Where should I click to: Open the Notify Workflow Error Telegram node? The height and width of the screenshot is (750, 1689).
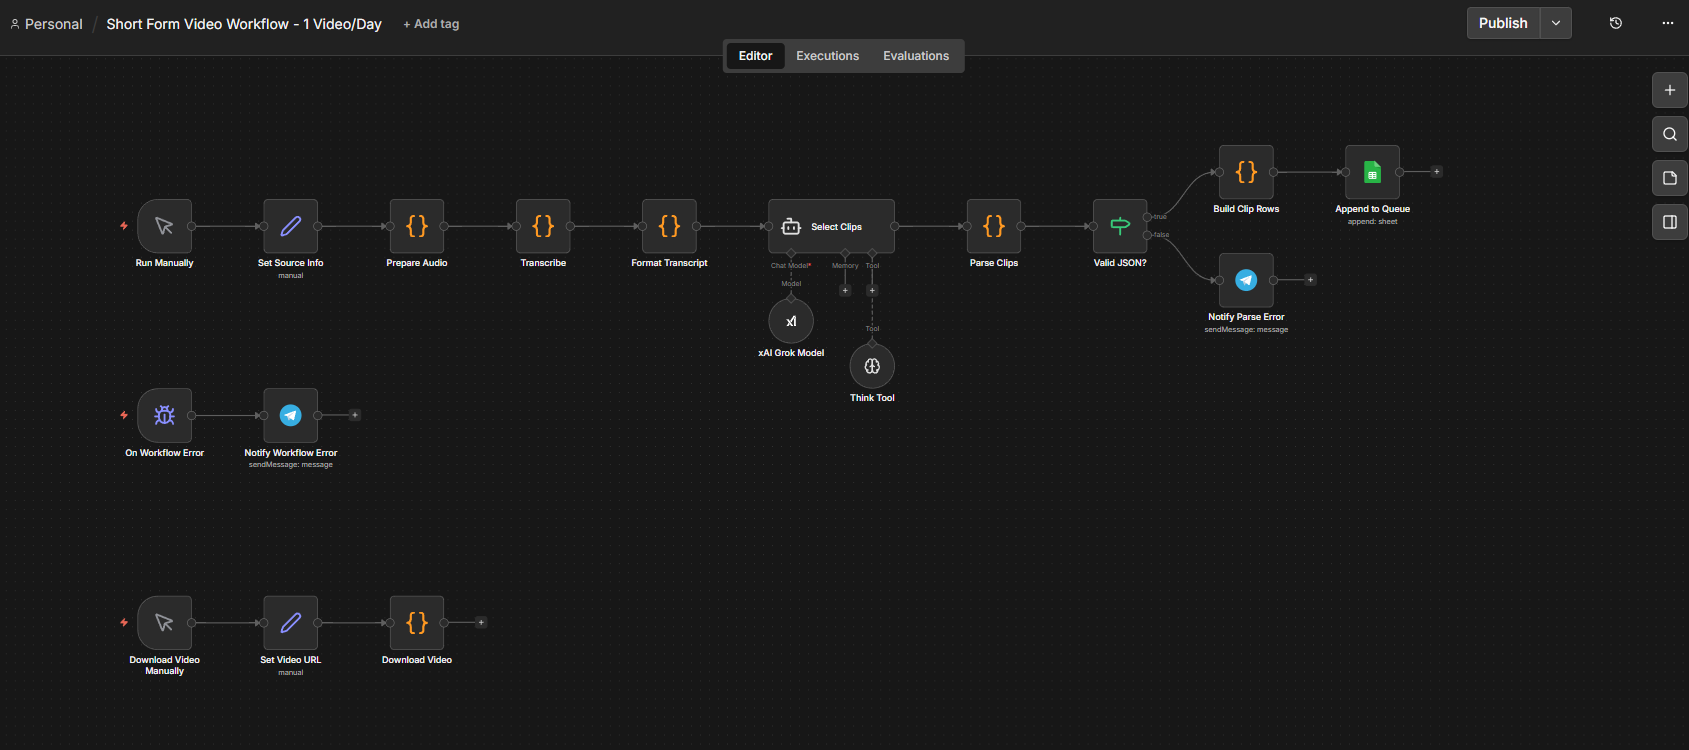pos(291,415)
